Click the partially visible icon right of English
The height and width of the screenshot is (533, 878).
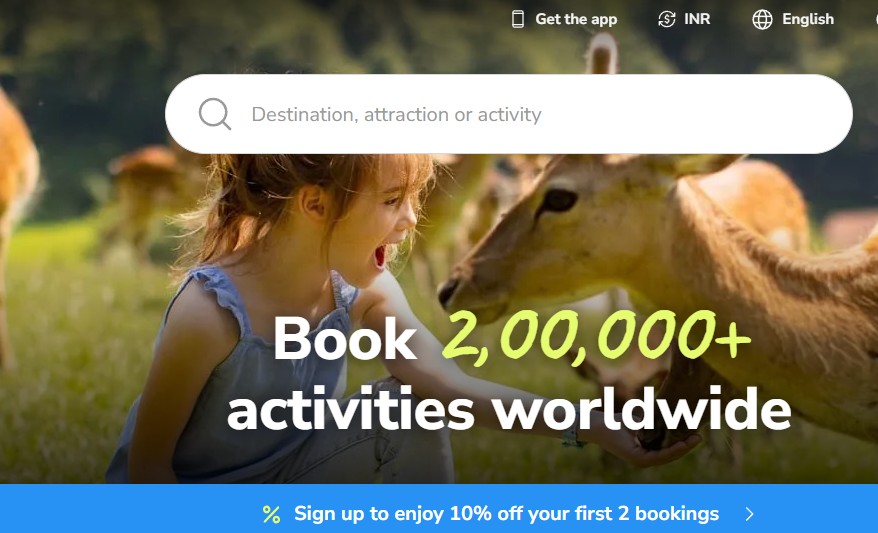click(x=875, y=19)
